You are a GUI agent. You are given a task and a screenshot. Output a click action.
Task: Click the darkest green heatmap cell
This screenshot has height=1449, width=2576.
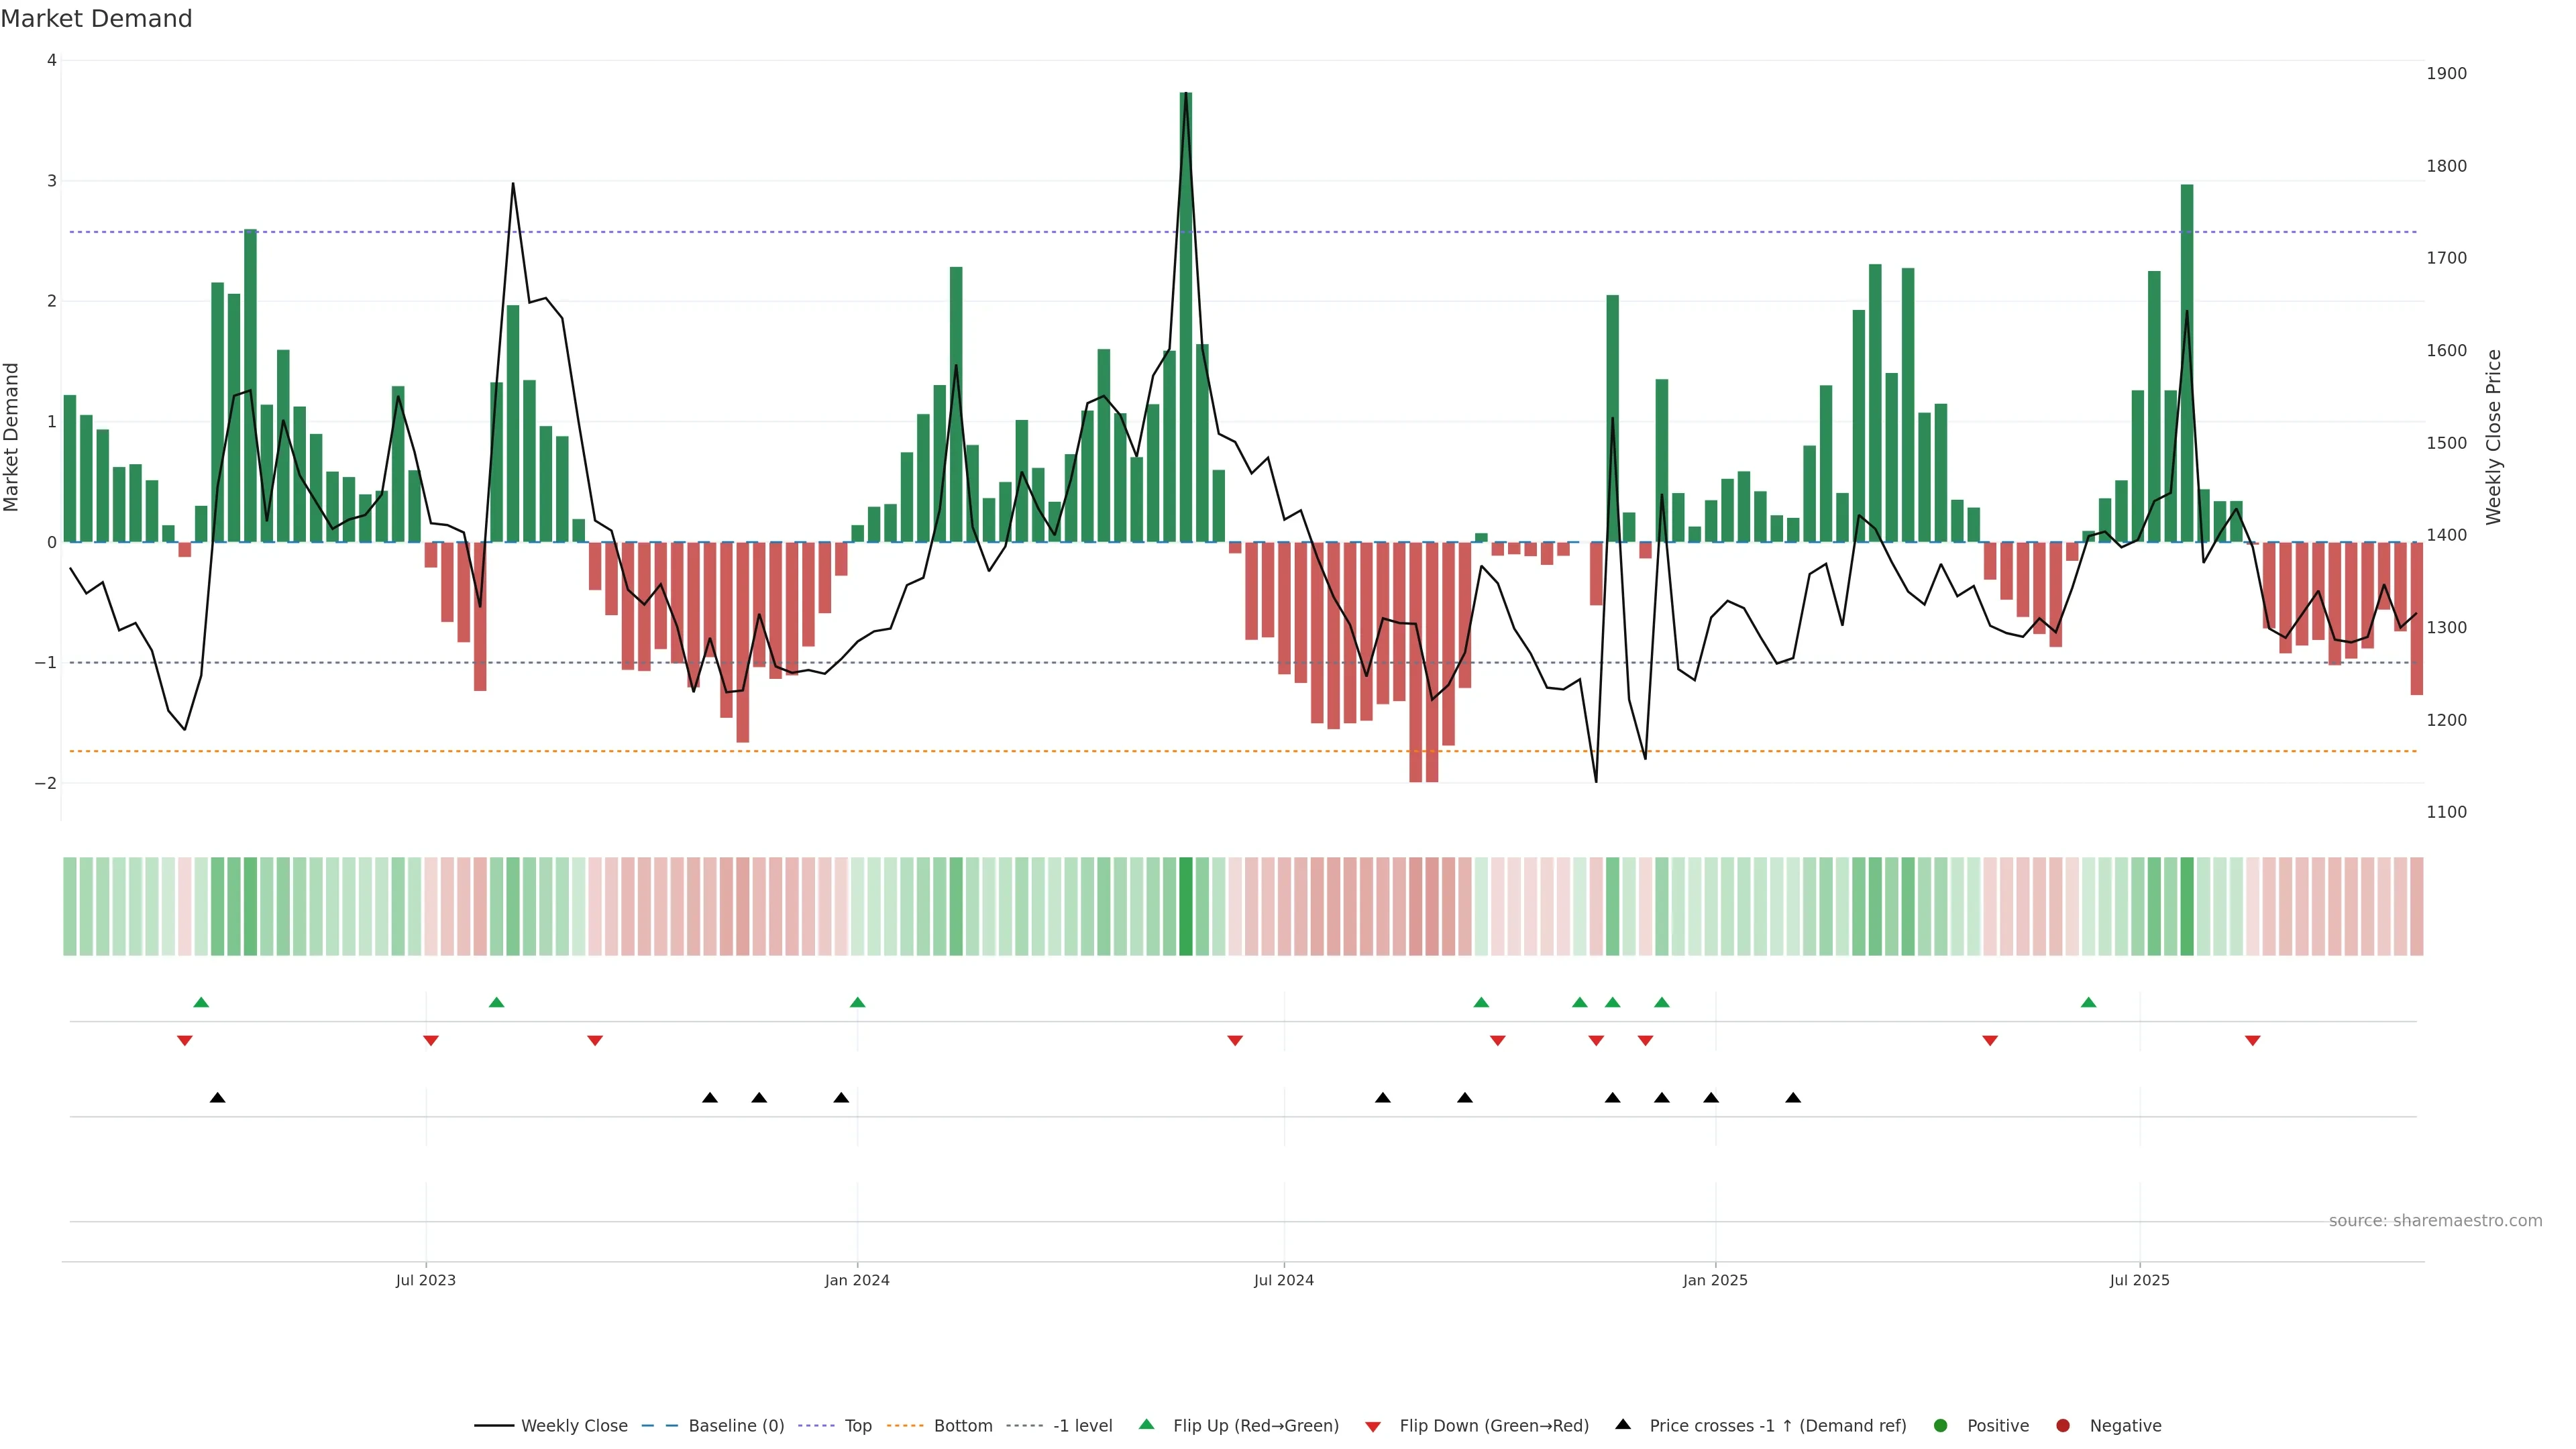[1186, 906]
